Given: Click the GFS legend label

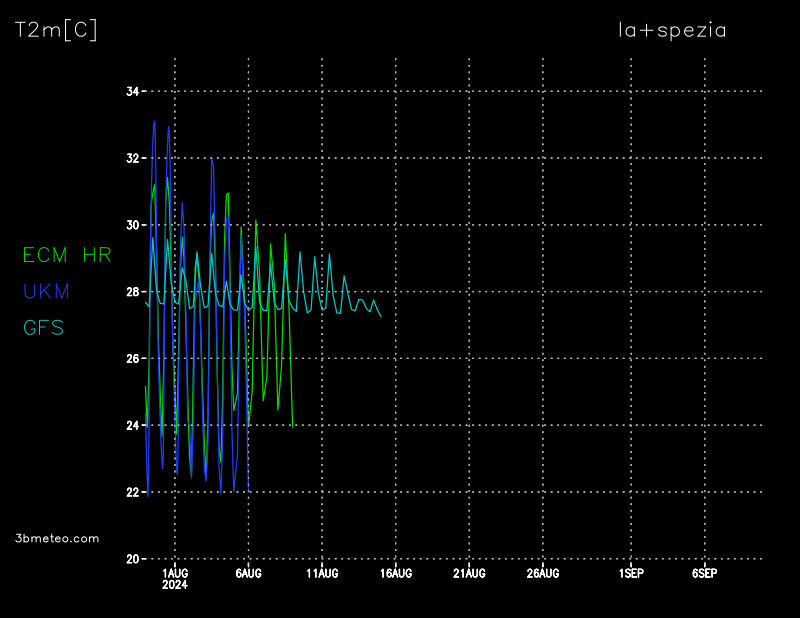Looking at the screenshot, I should (44, 327).
